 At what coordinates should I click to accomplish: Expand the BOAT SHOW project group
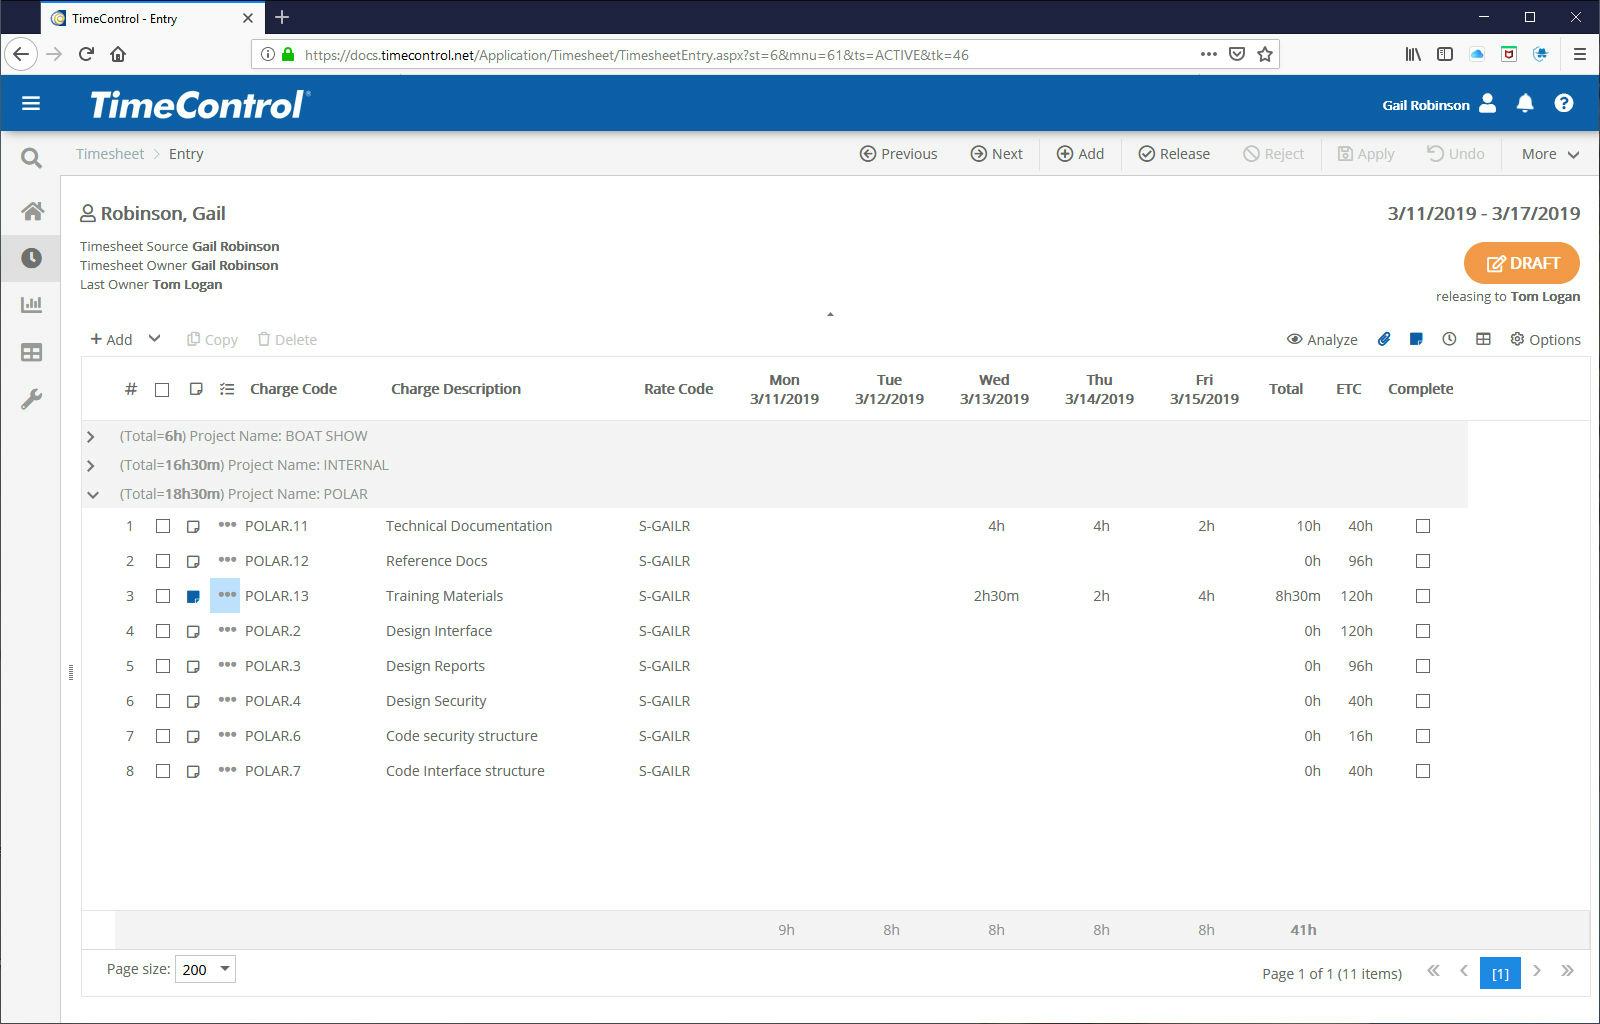90,435
